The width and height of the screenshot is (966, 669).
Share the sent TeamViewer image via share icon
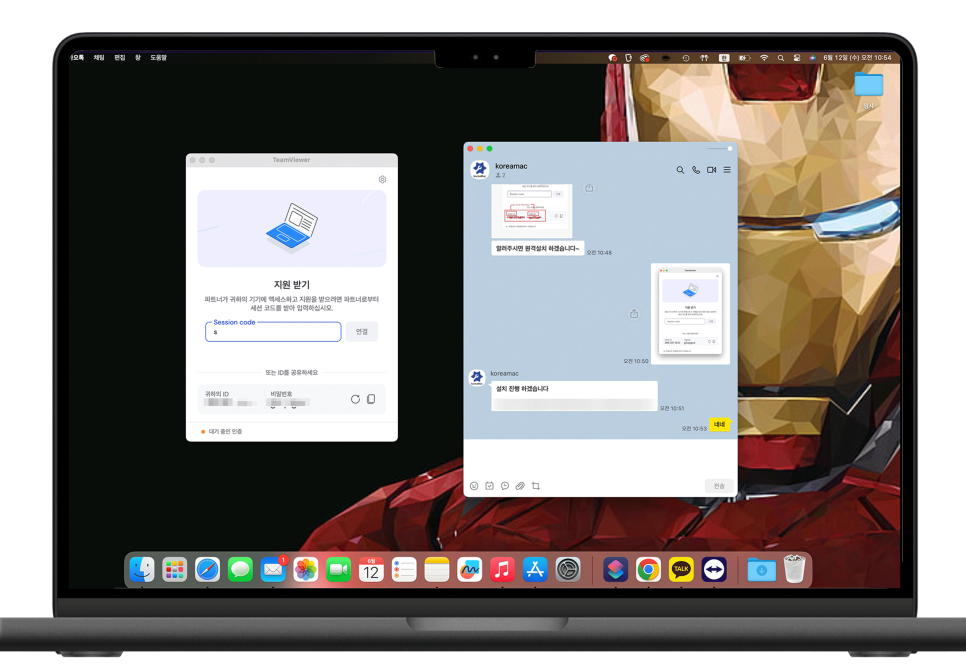(x=634, y=314)
